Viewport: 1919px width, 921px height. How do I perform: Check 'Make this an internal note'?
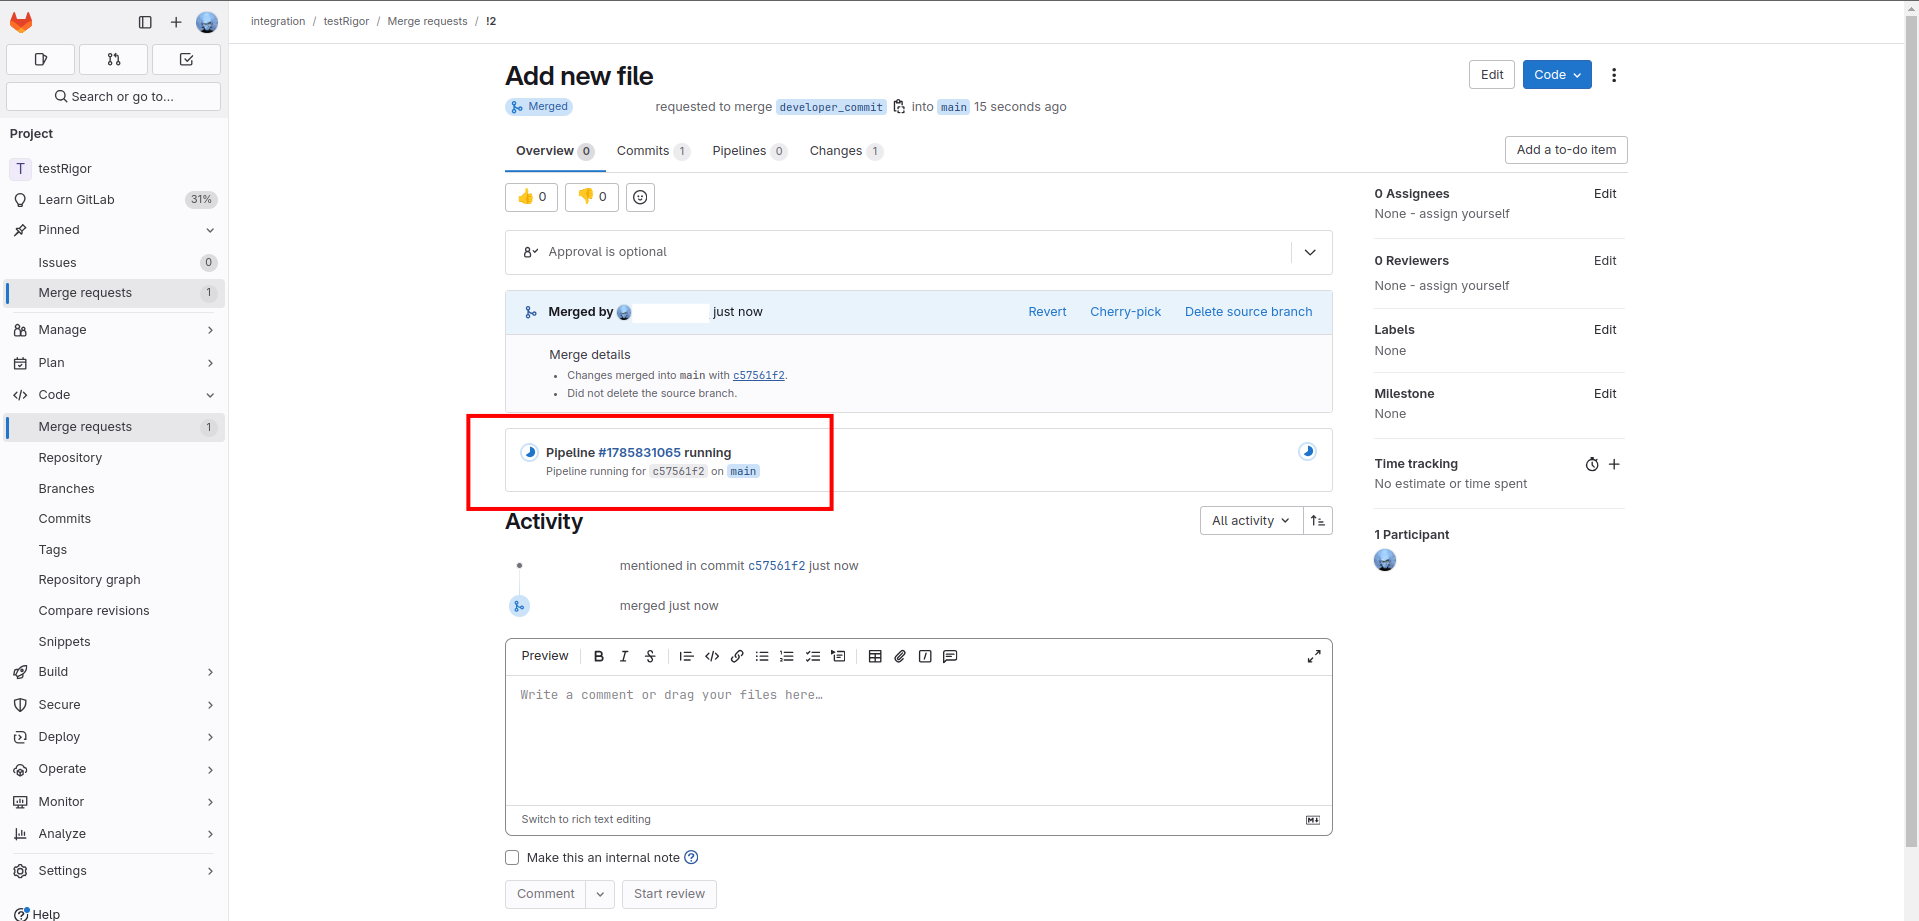pyautogui.click(x=512, y=858)
